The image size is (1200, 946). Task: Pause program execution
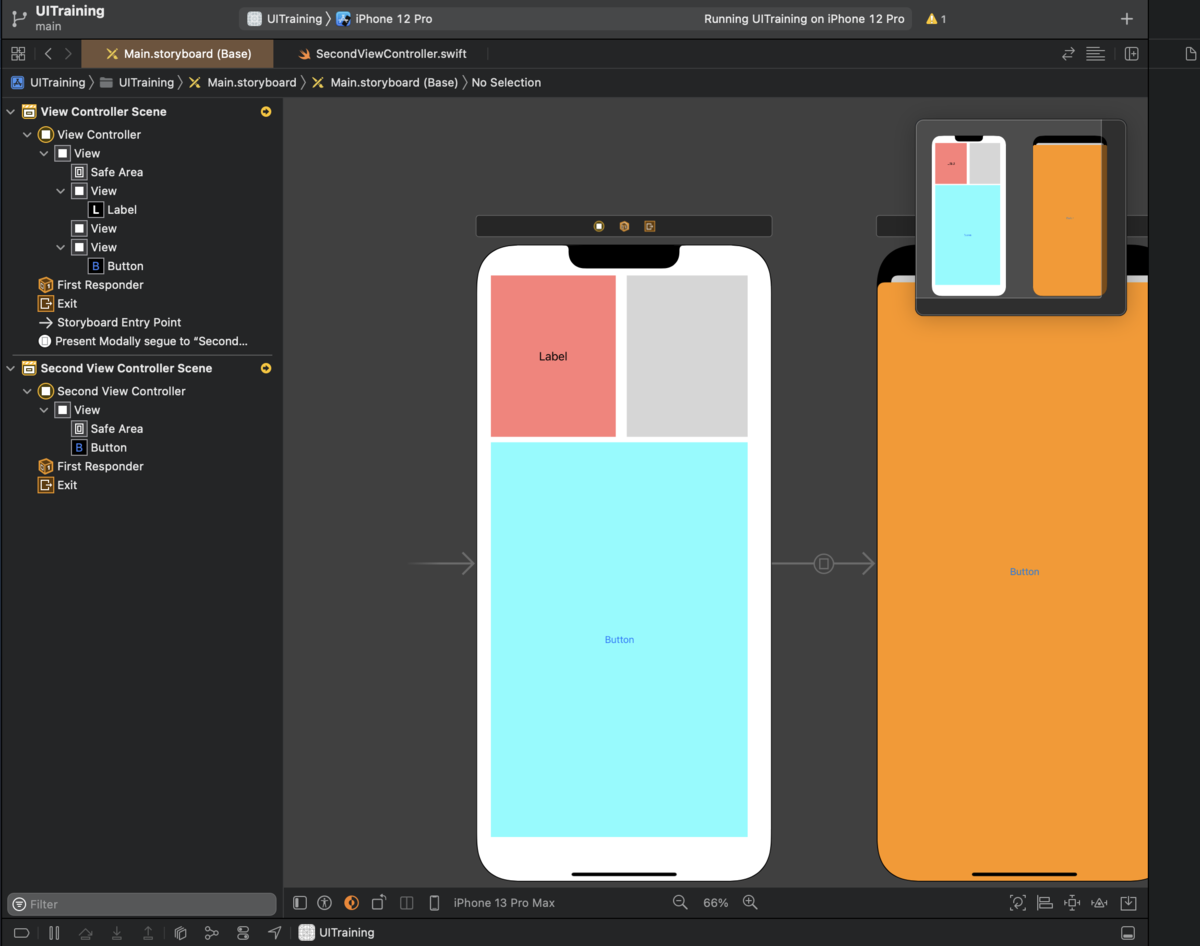click(54, 933)
